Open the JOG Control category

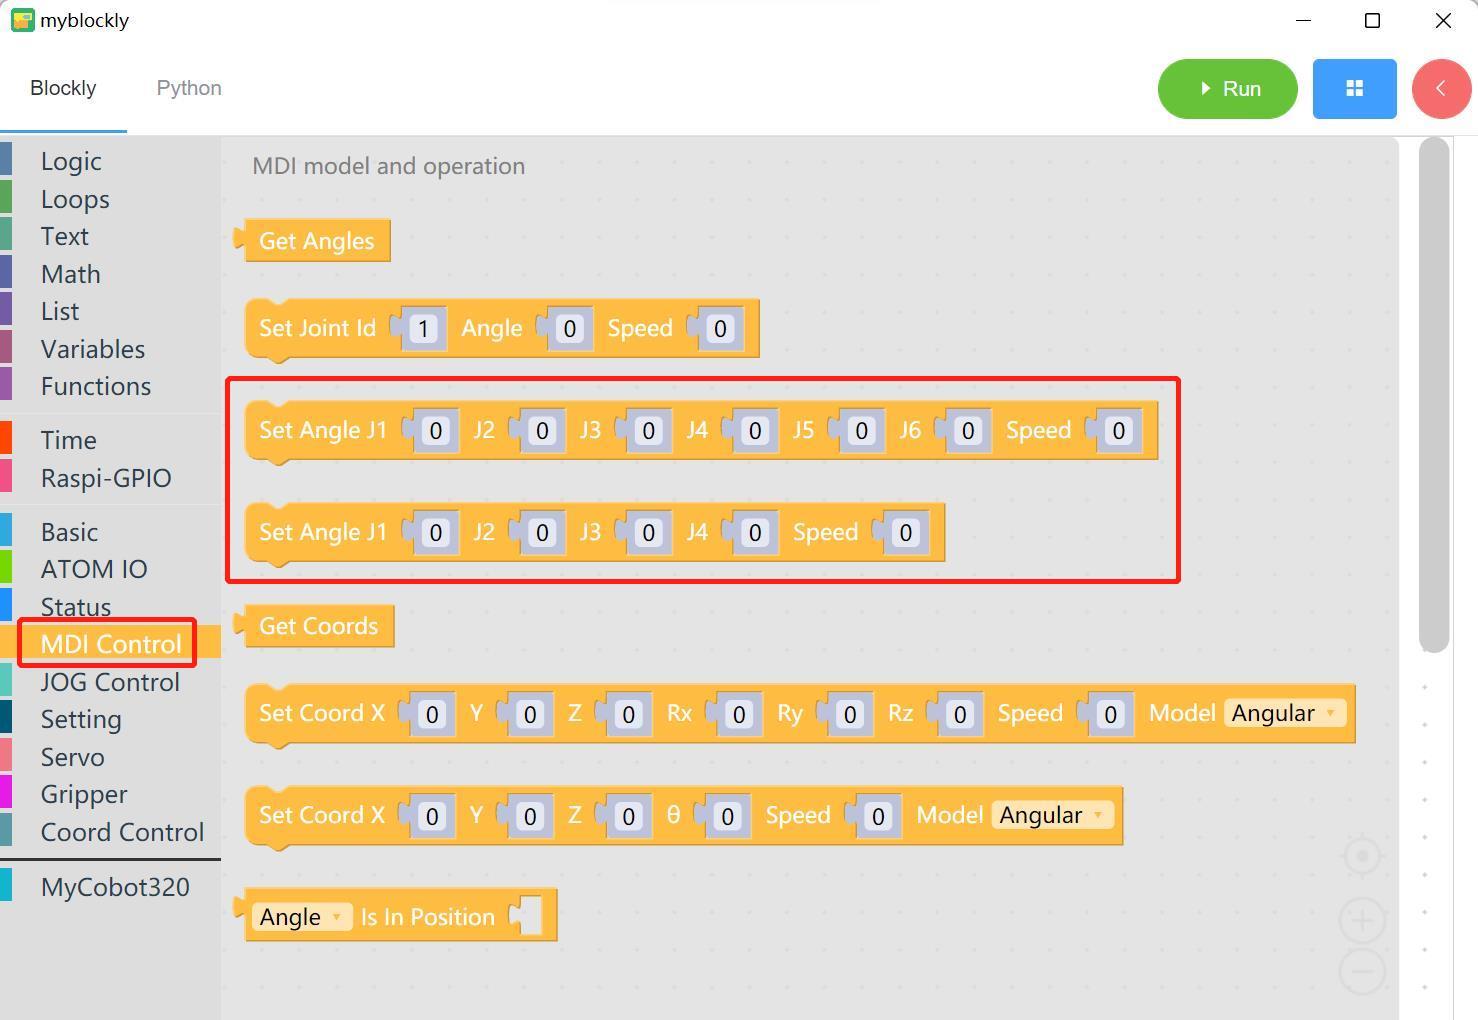110,682
